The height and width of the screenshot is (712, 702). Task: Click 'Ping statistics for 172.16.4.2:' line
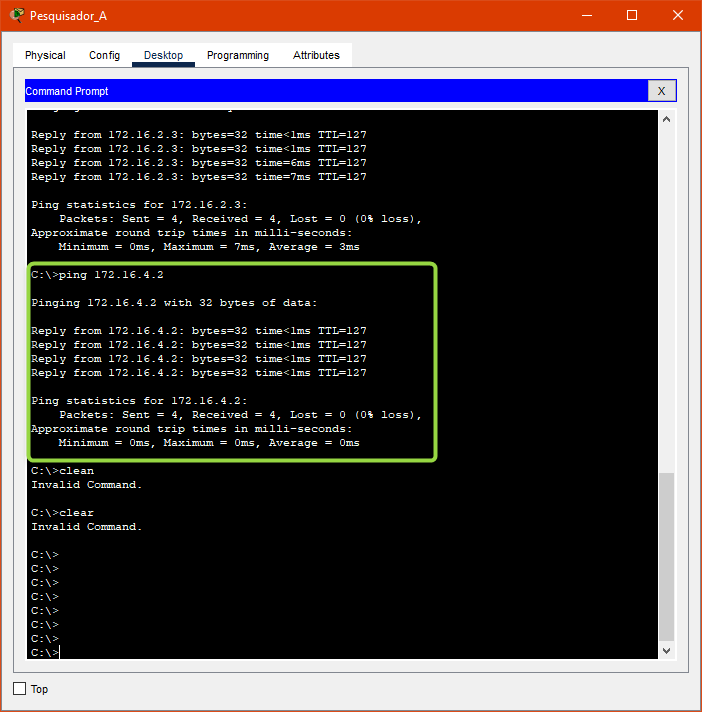tap(139, 401)
